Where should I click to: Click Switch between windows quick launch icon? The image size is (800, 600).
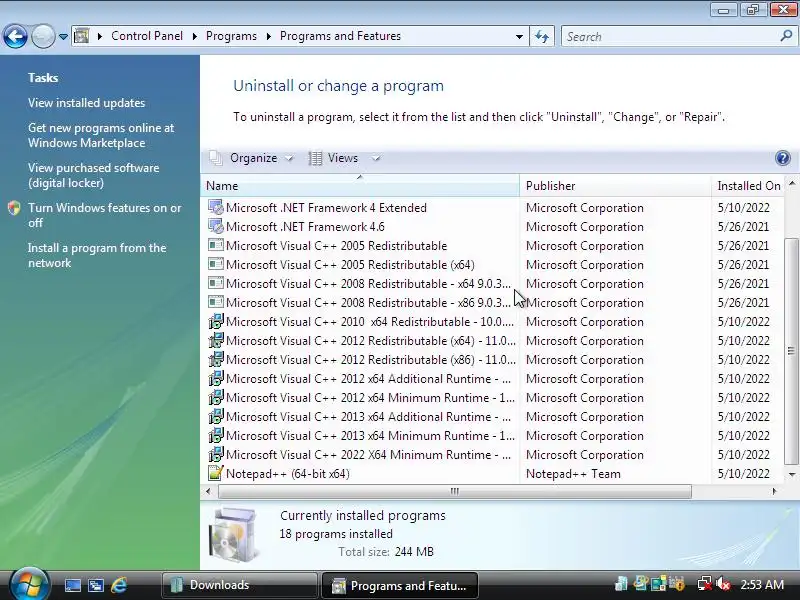(96, 585)
